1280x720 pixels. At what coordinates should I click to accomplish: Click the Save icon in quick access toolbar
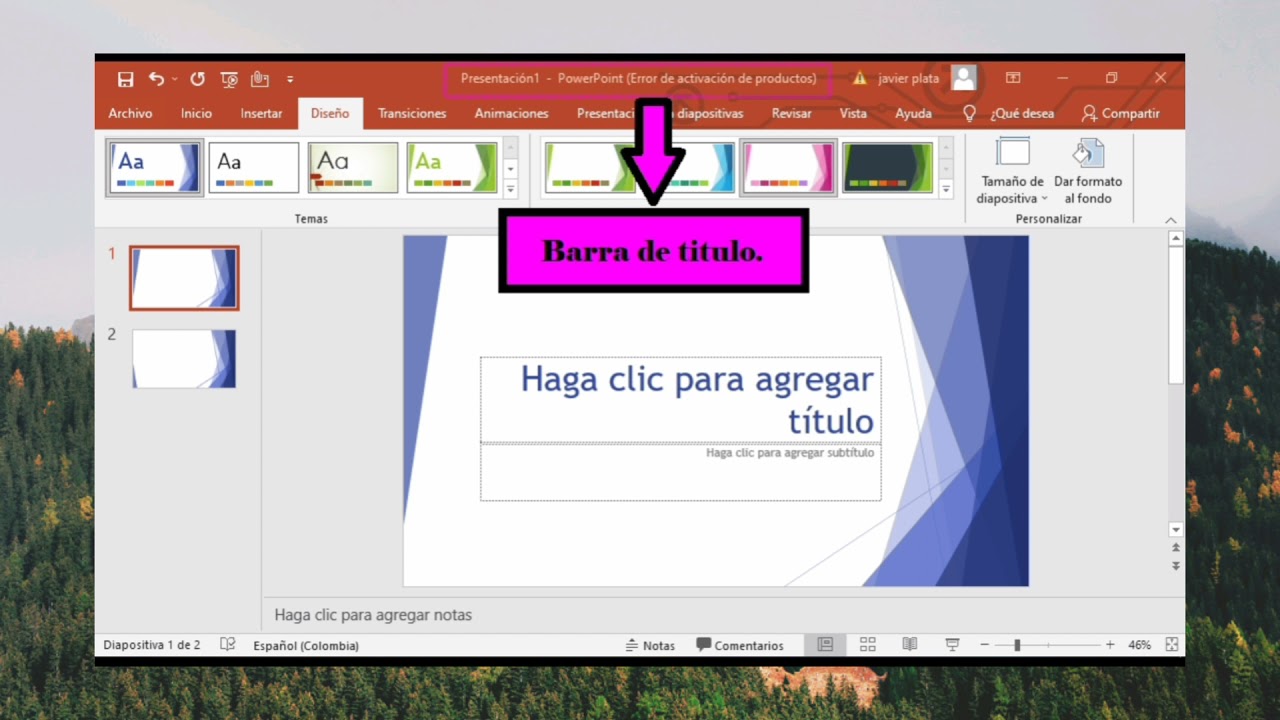(x=125, y=78)
